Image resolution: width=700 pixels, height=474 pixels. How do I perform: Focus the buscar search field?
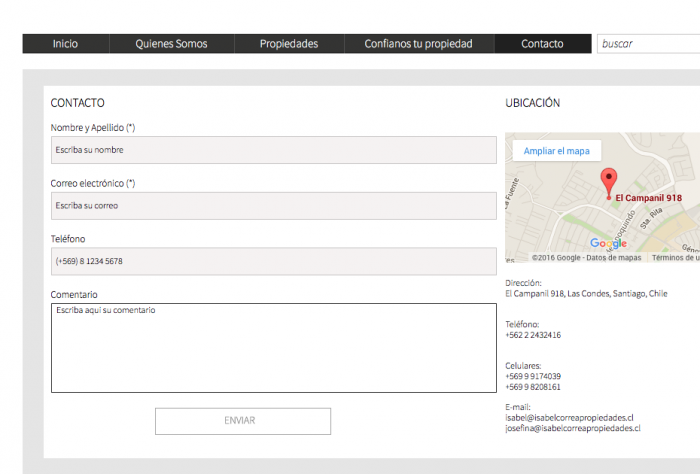click(x=648, y=44)
